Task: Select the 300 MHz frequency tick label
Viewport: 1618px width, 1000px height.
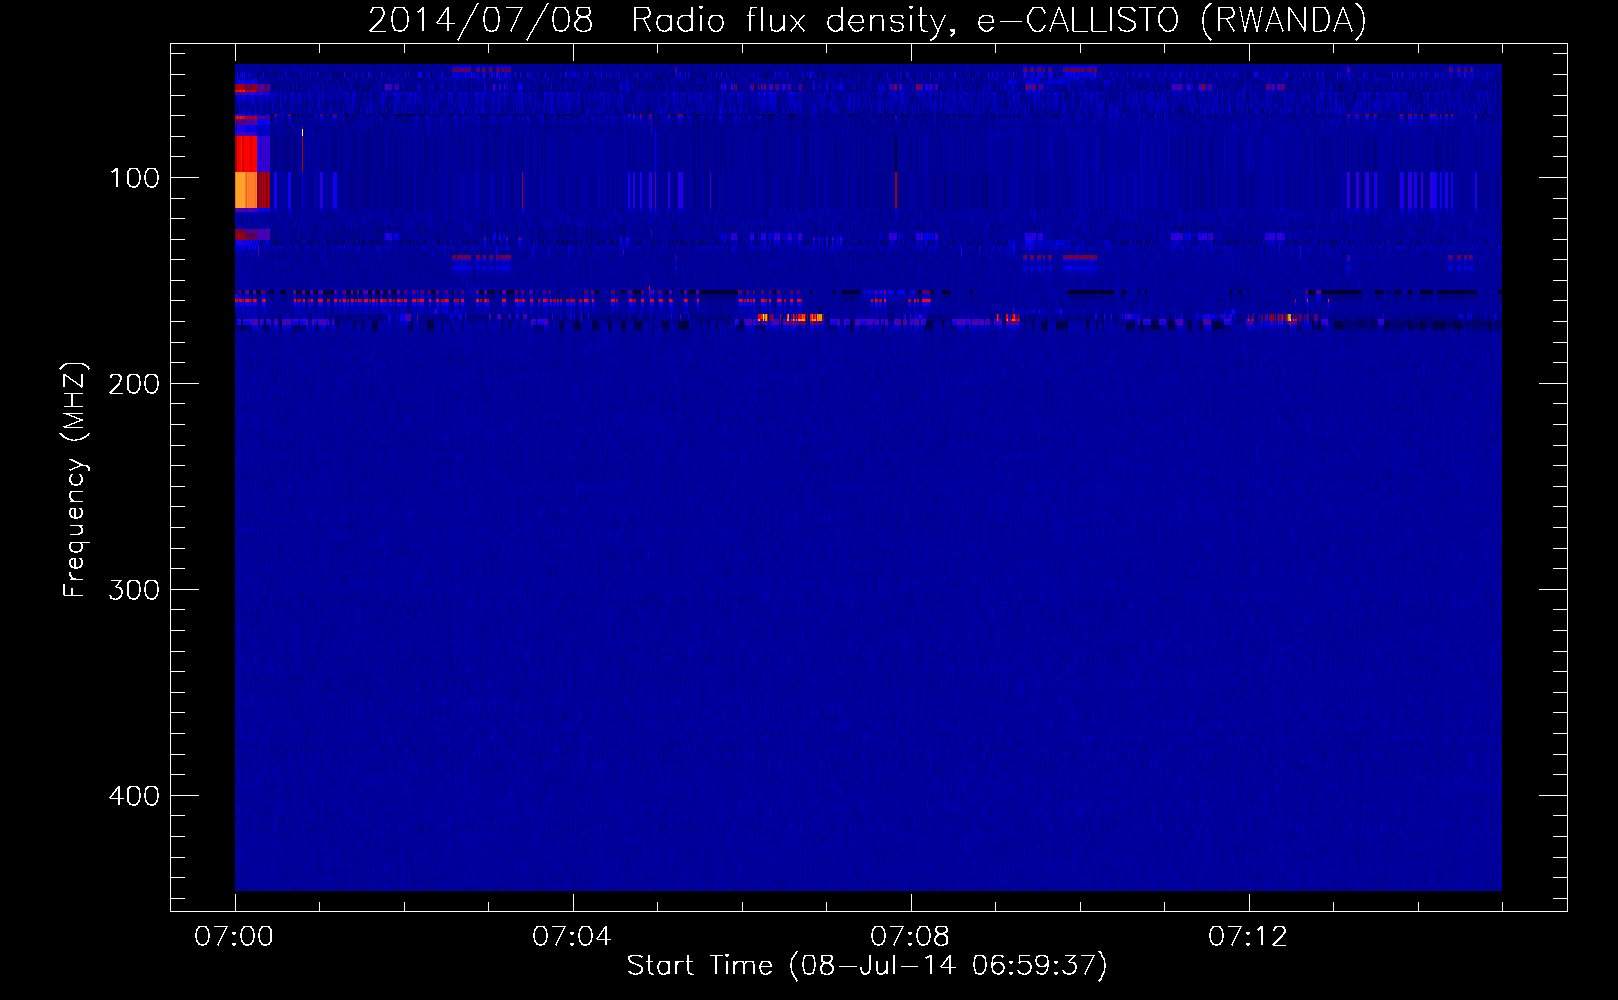Action: click(134, 590)
